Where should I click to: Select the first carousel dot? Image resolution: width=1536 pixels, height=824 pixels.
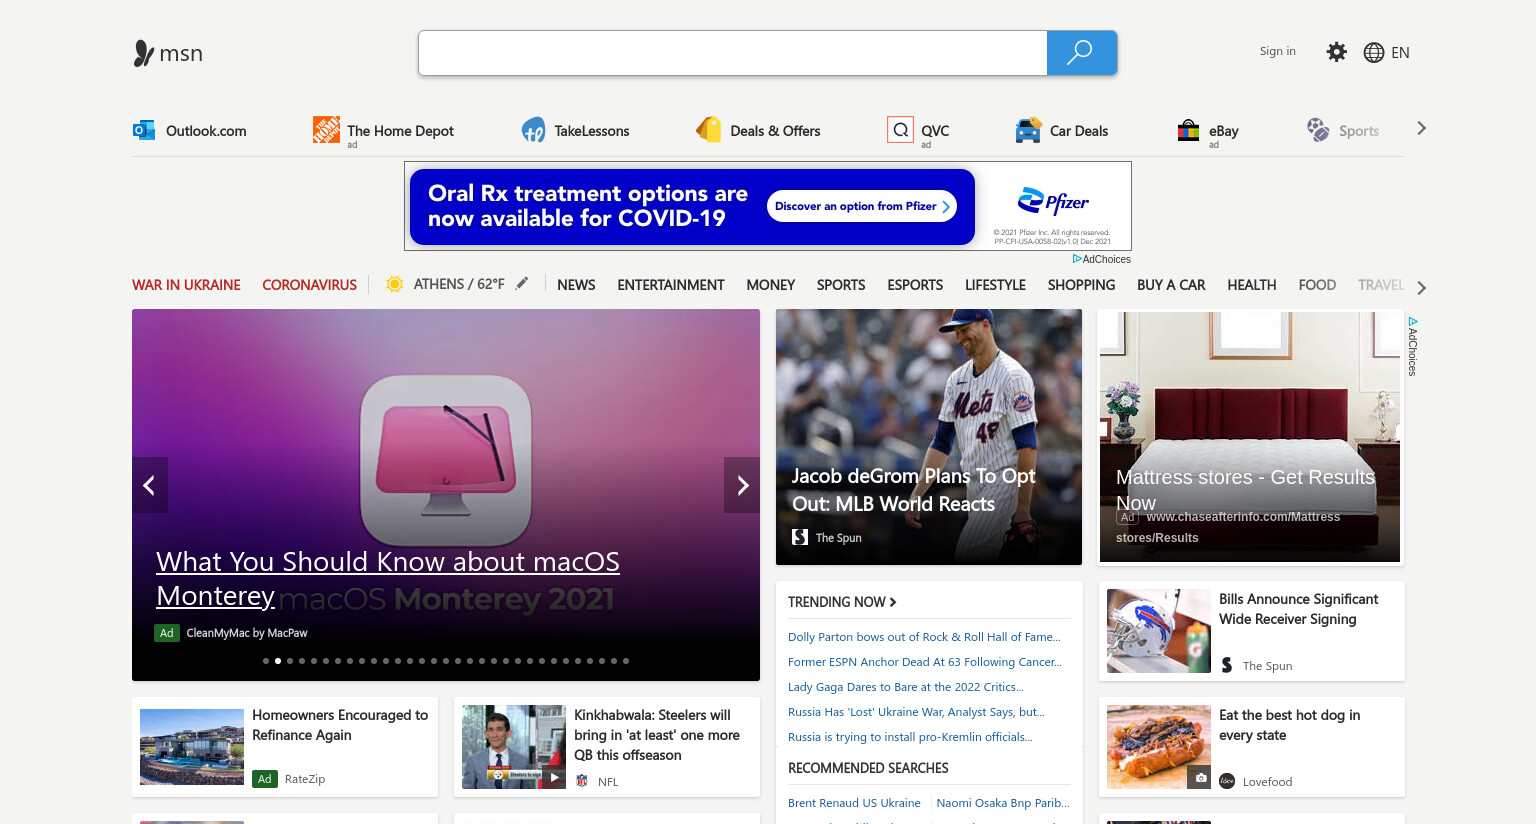(266, 661)
